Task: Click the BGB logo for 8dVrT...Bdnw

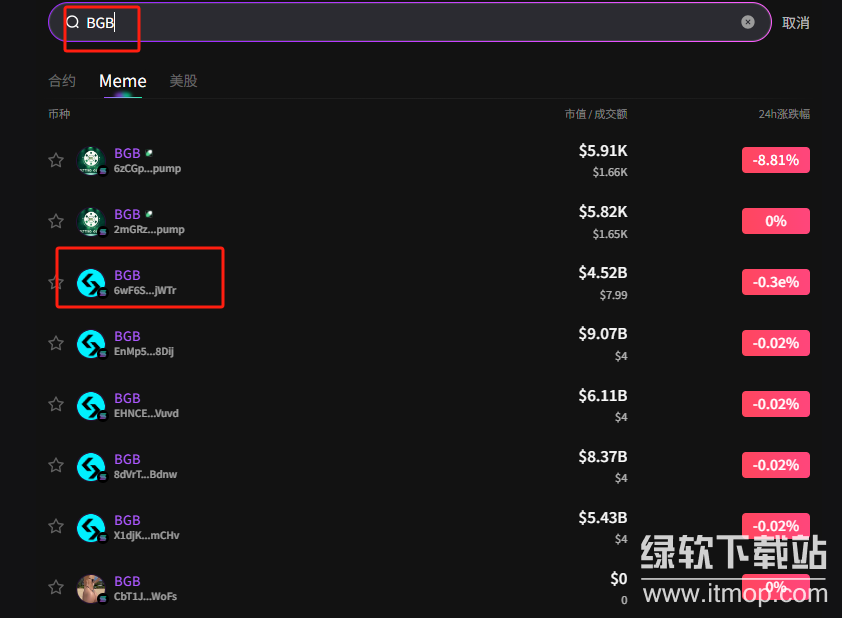Action: pyautogui.click(x=91, y=466)
